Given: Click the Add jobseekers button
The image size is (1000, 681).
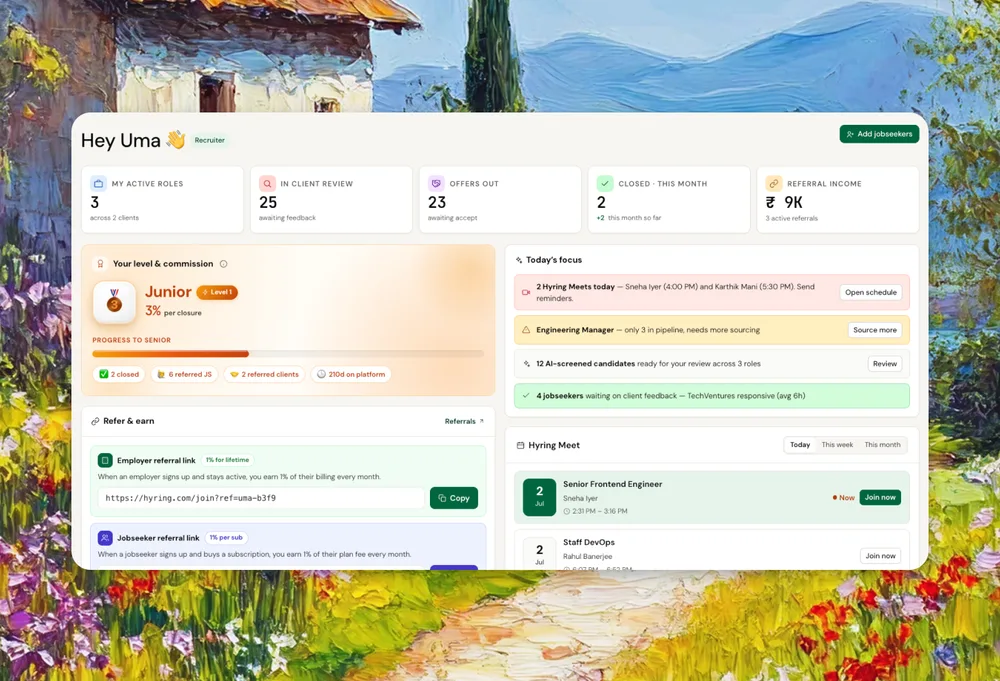Looking at the screenshot, I should tap(879, 134).
